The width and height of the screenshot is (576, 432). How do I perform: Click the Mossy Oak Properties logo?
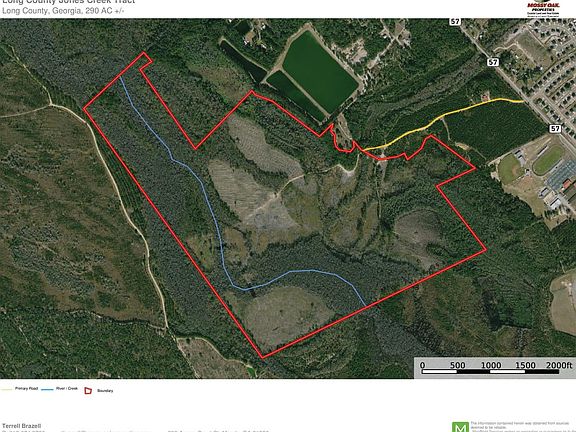coord(543,8)
